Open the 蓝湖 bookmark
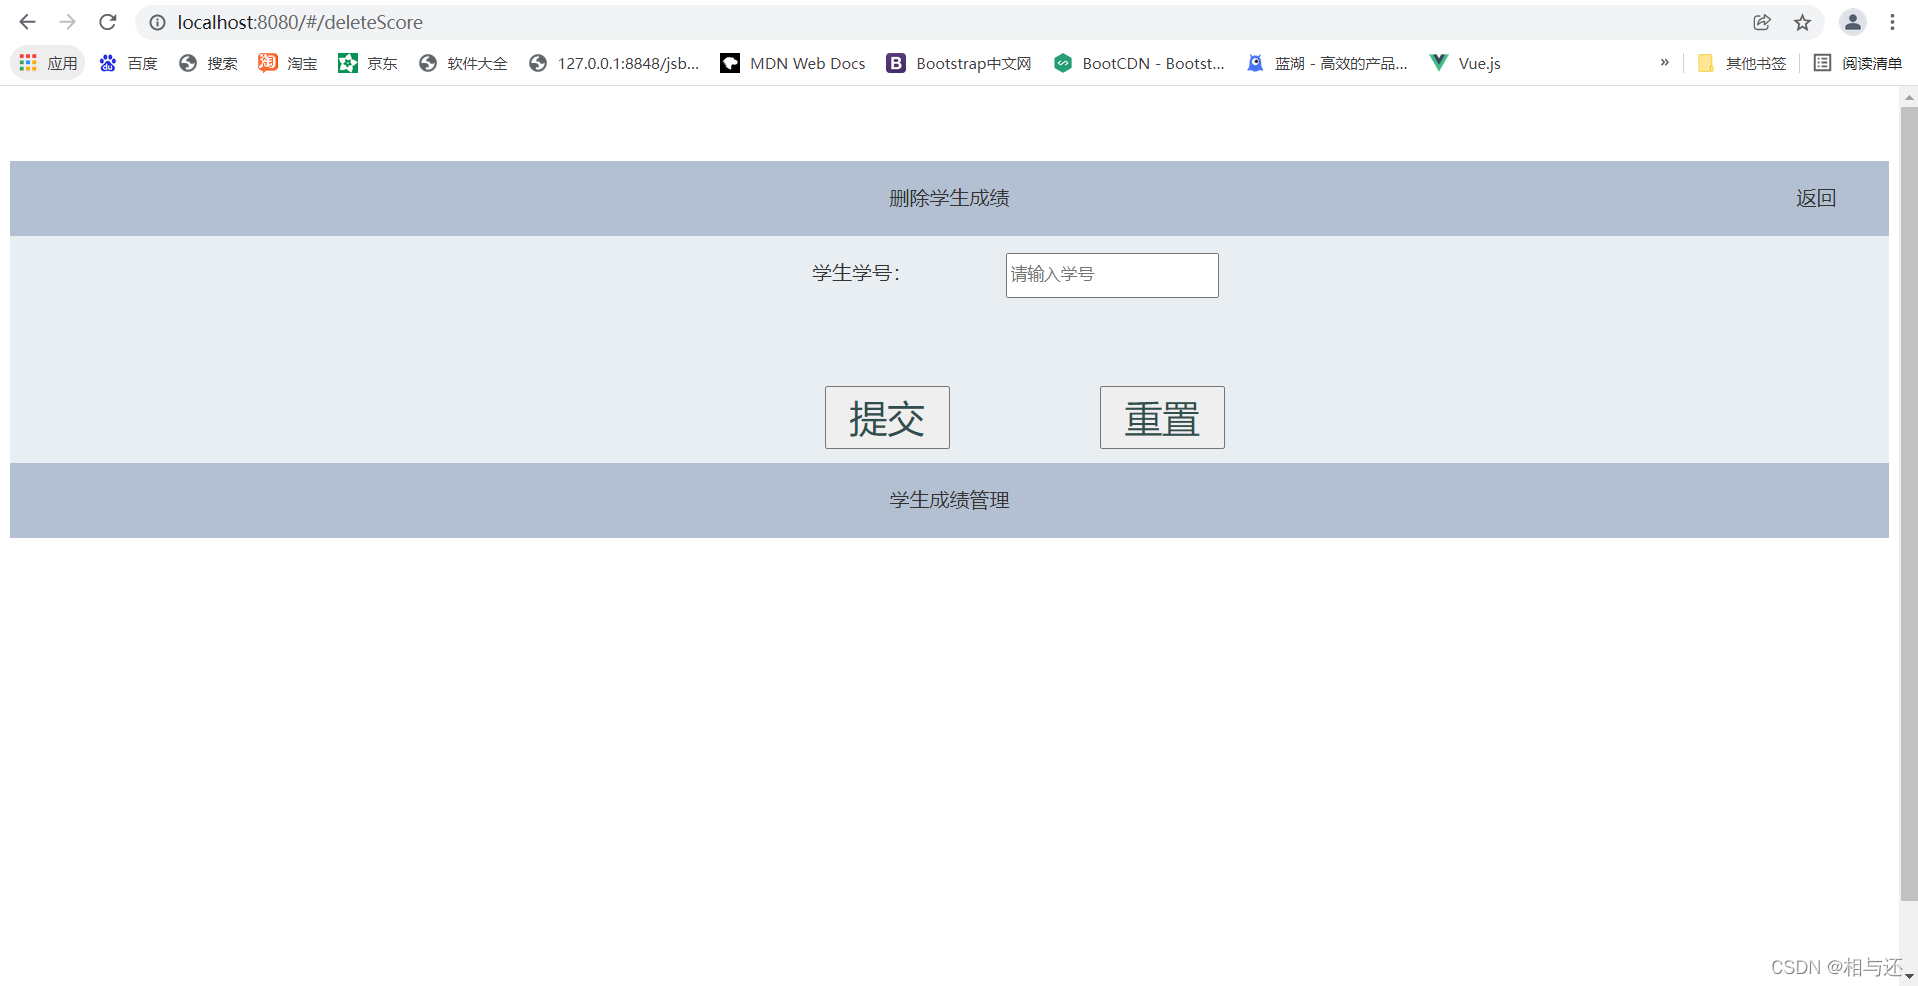The image size is (1918, 986). (x=1327, y=63)
